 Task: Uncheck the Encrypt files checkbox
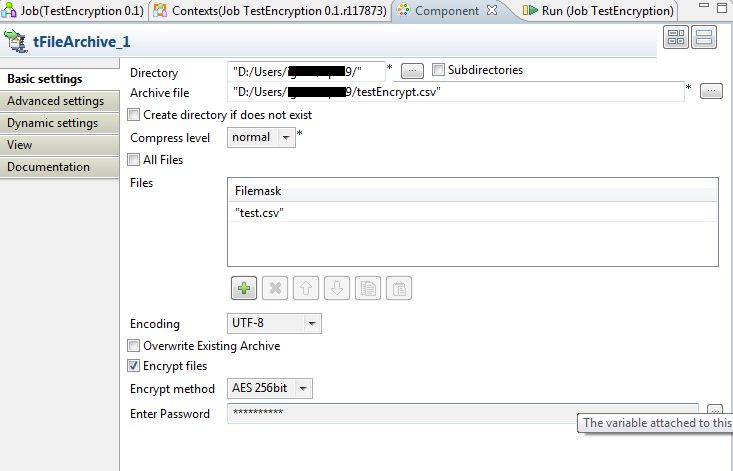coord(133,366)
